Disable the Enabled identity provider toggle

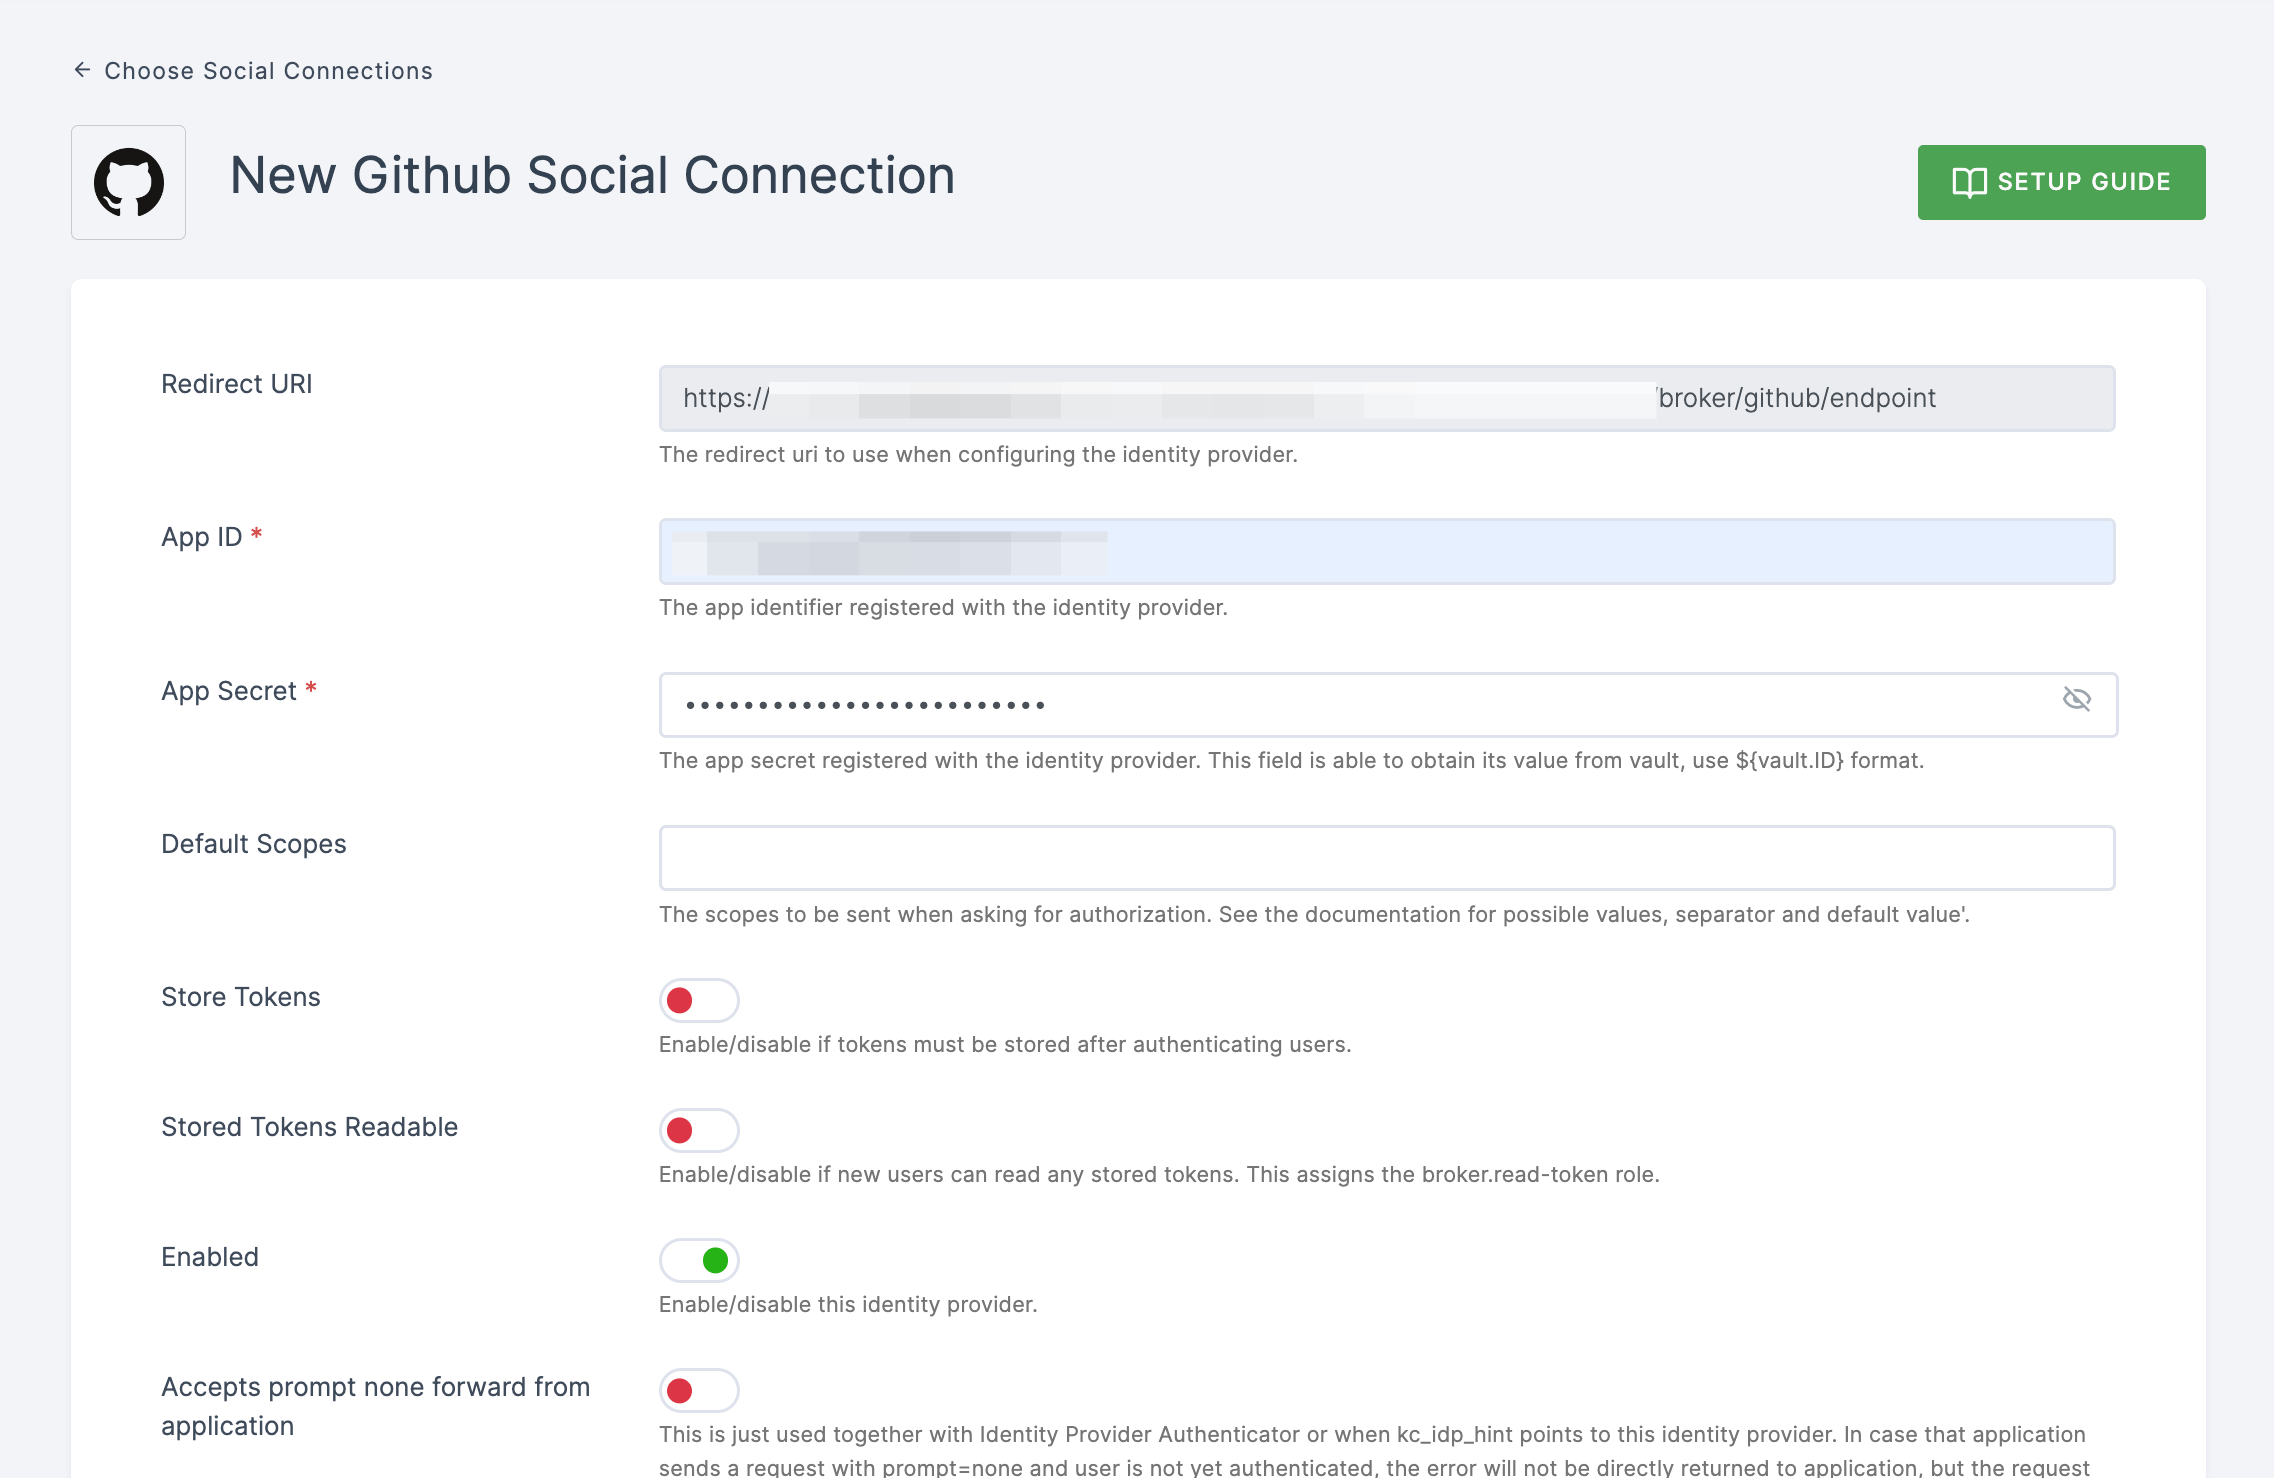point(699,1260)
